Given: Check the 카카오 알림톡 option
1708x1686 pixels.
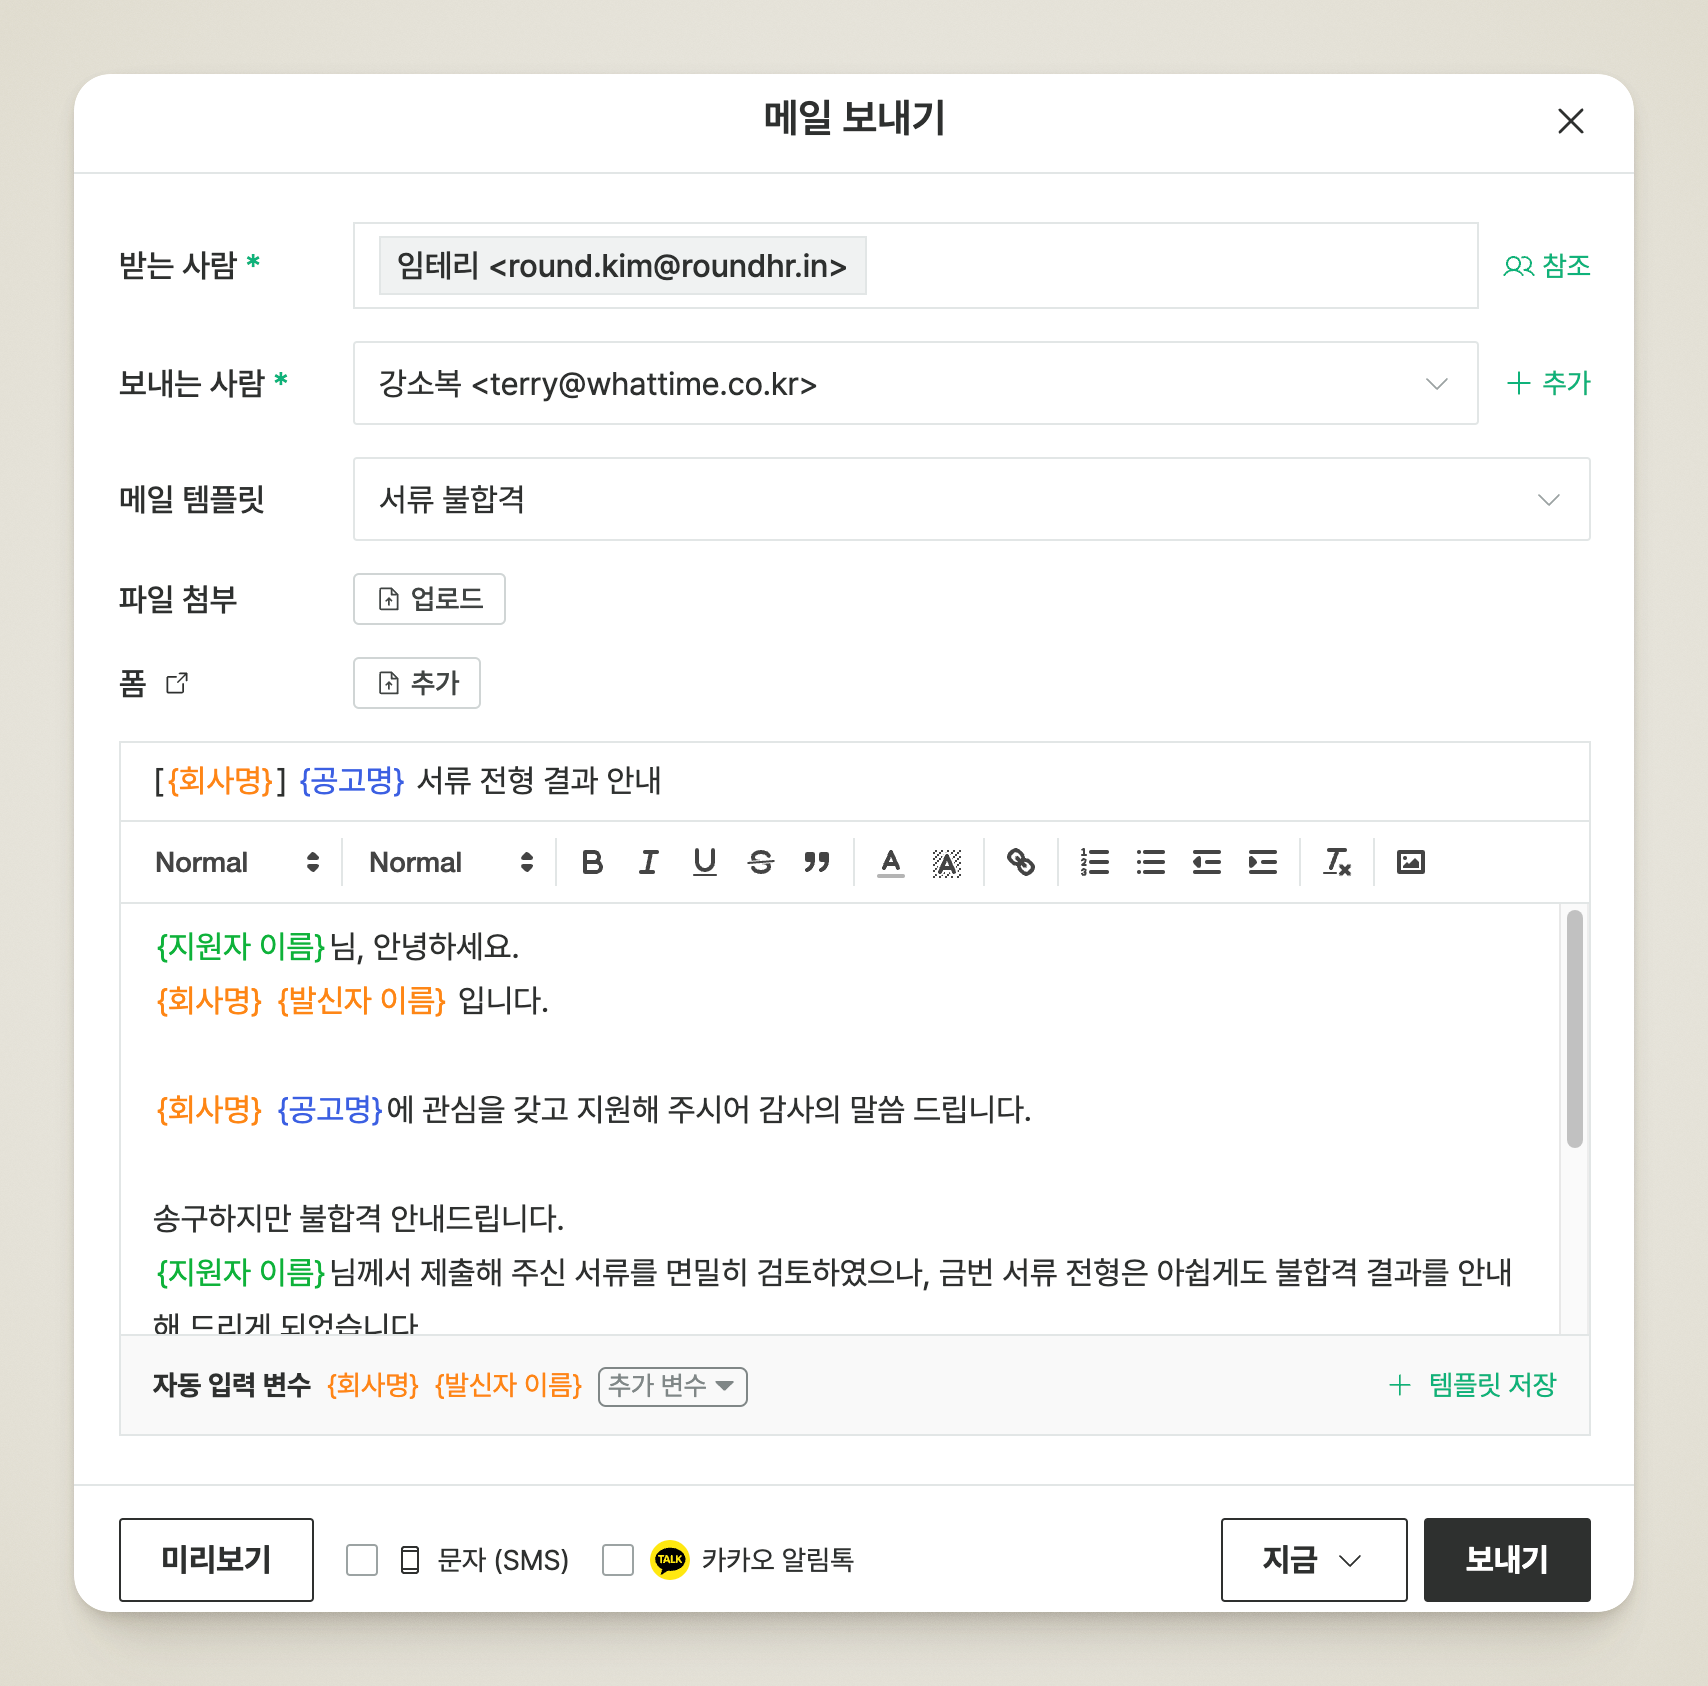Looking at the screenshot, I should point(618,1560).
